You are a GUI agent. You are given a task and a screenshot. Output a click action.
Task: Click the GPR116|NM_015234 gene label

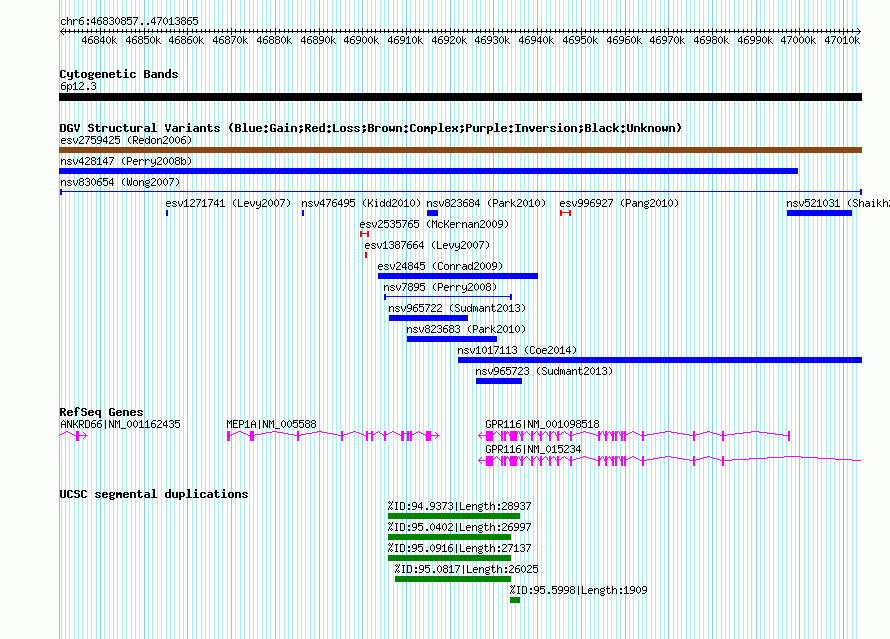click(x=534, y=449)
